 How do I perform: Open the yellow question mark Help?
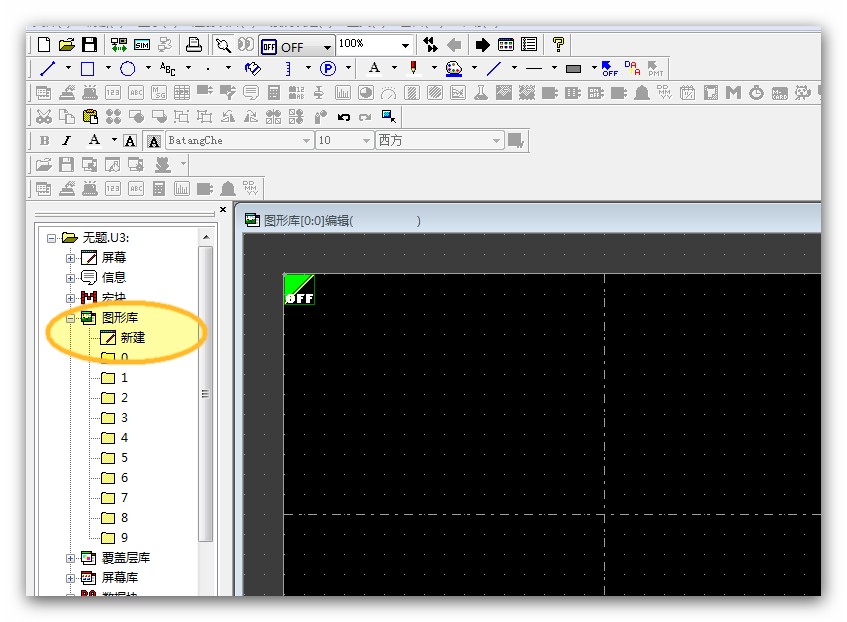tap(558, 45)
